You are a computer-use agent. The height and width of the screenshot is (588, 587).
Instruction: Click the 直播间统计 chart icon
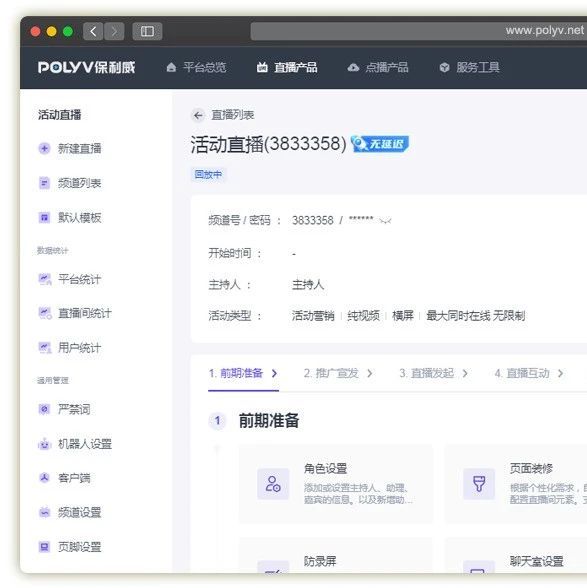tap(45, 314)
